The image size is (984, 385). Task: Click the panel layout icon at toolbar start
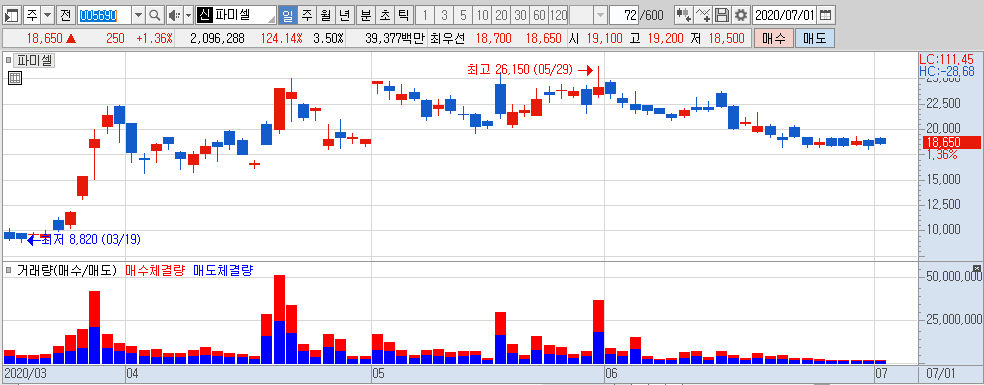click(13, 14)
